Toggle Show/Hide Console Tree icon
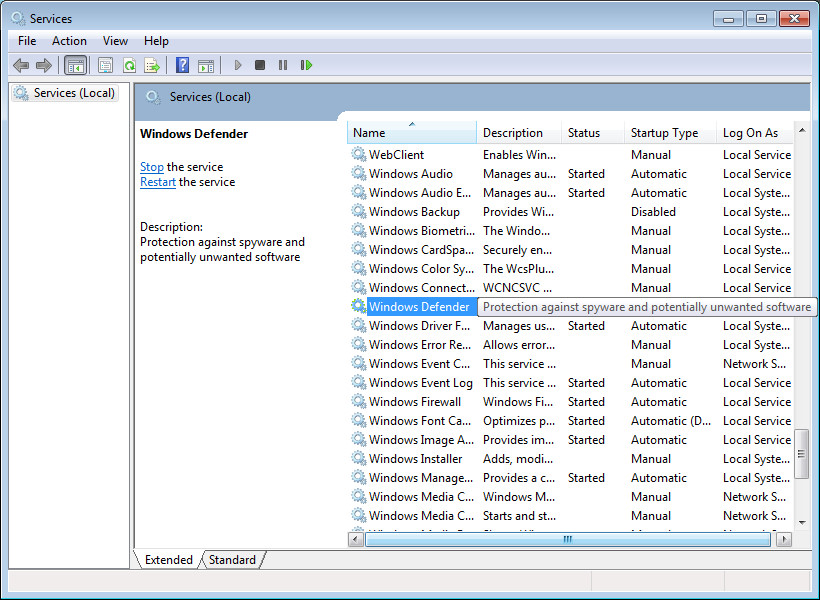Screen dimensions: 820x600 tap(76, 64)
